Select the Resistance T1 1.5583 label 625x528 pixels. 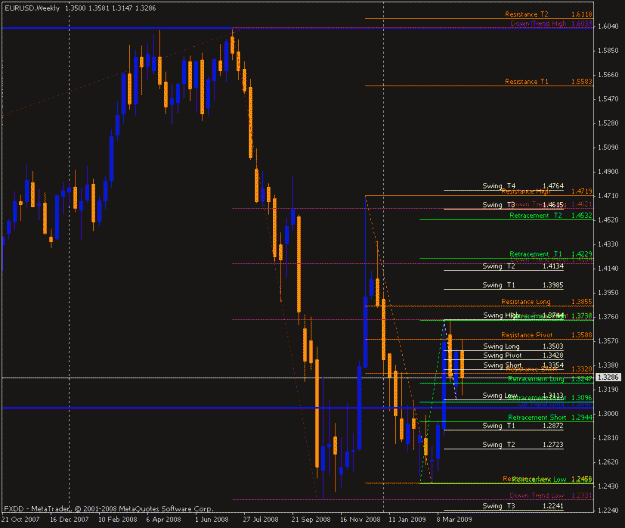click(x=548, y=82)
